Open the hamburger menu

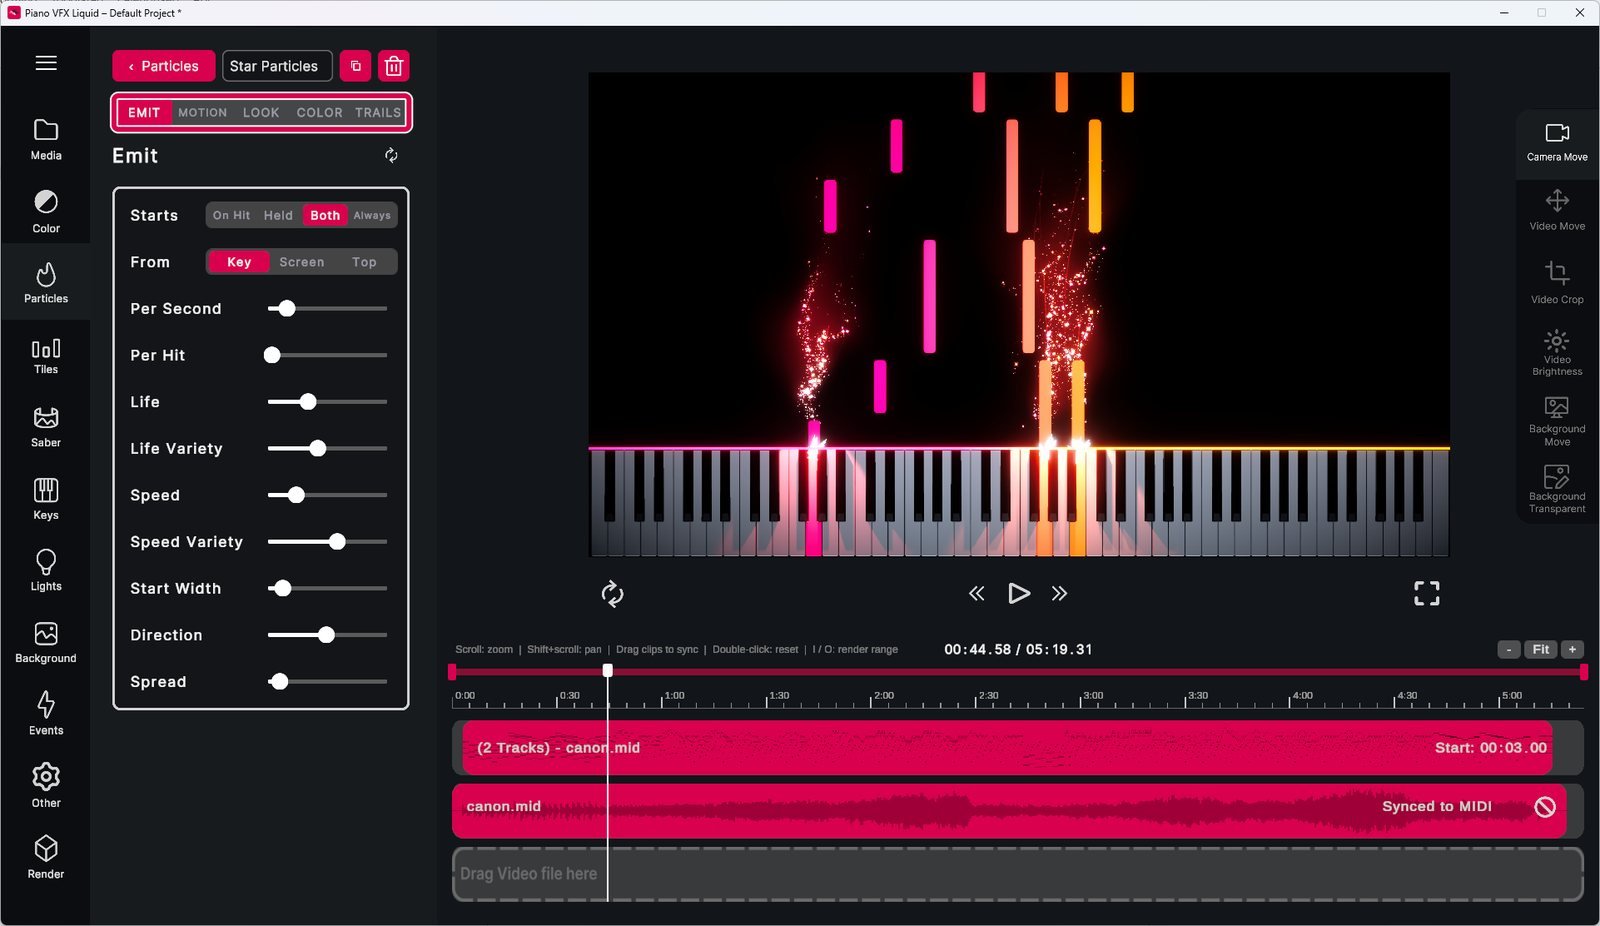tap(46, 63)
